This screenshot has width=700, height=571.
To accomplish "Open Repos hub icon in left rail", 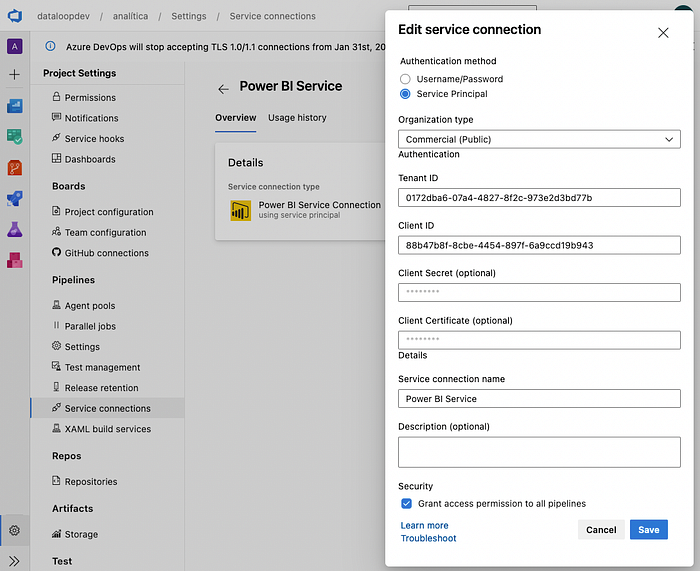I will 15,168.
